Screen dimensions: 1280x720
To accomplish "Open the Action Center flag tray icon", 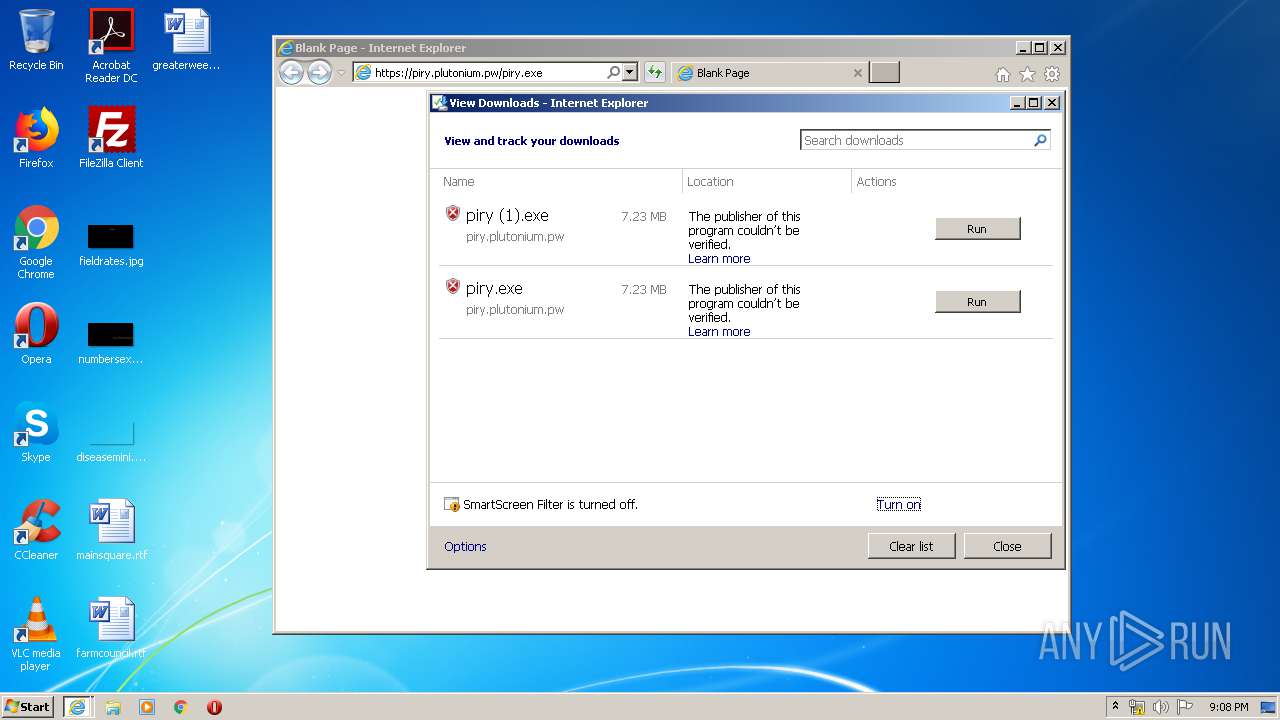I will (x=1185, y=707).
